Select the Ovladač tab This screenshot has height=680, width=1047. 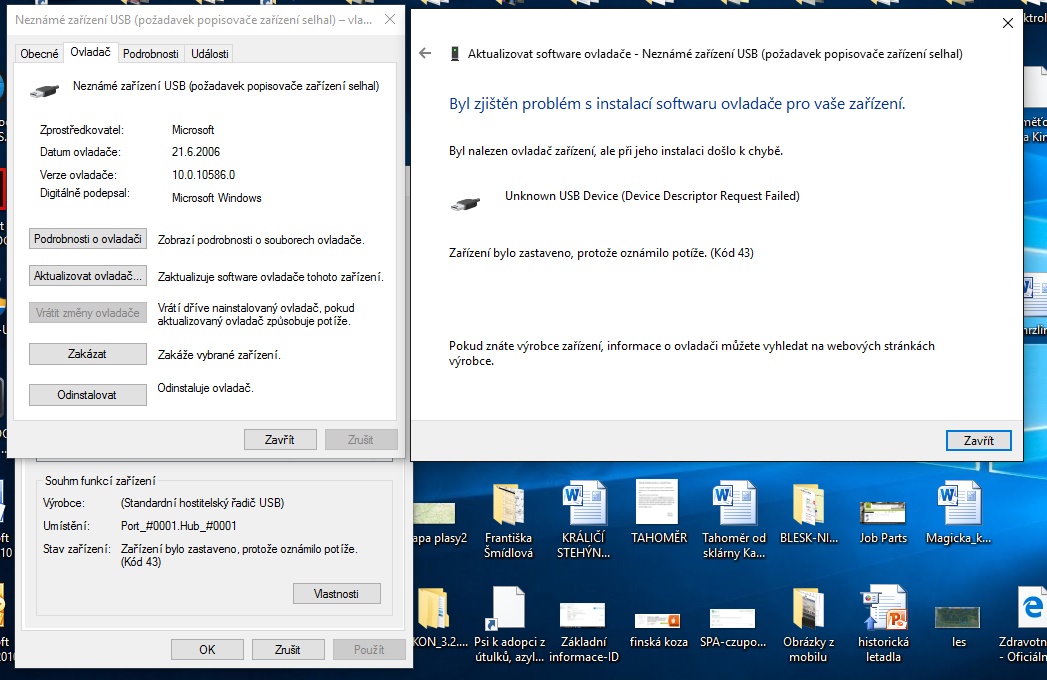tap(90, 52)
